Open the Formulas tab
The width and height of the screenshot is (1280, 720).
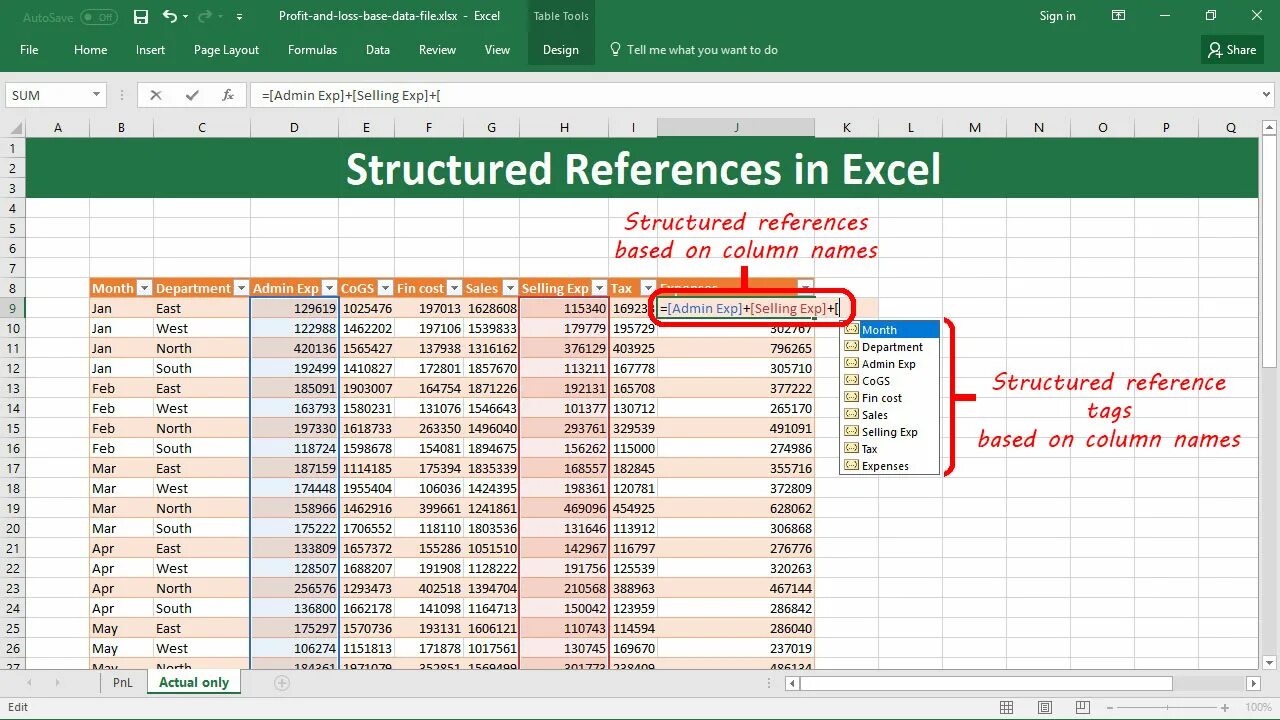pyautogui.click(x=312, y=50)
